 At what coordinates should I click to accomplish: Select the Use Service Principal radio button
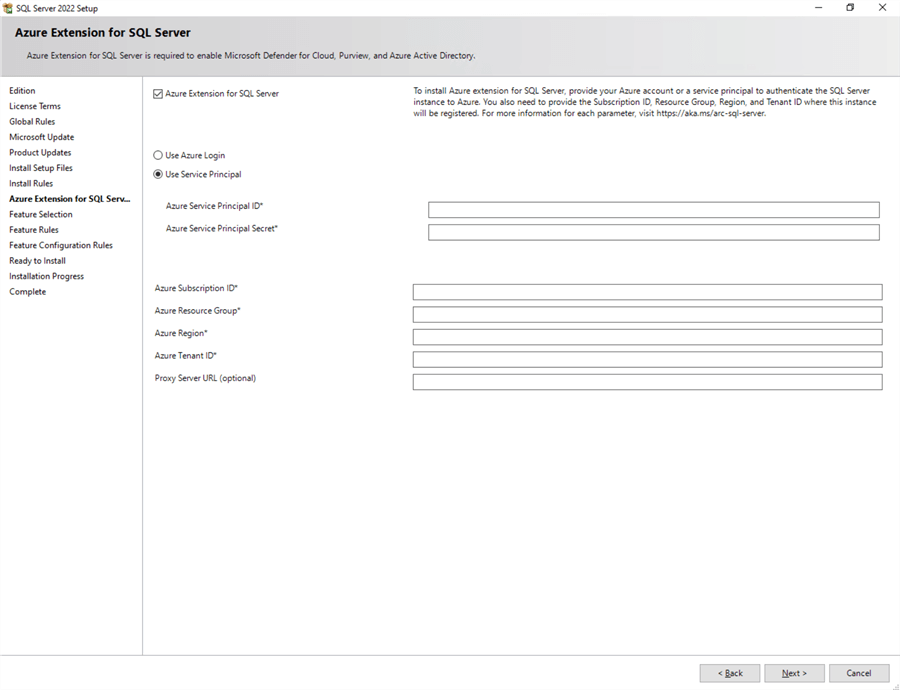click(x=158, y=175)
